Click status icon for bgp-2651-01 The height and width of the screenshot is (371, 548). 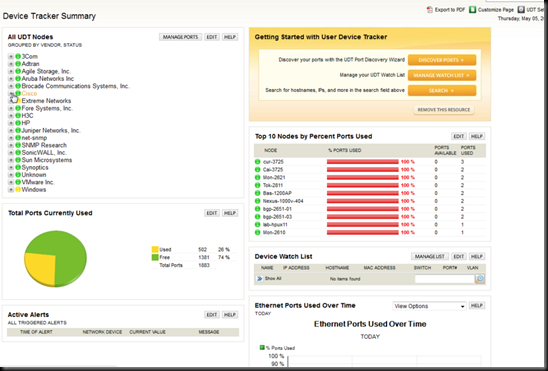point(258,209)
